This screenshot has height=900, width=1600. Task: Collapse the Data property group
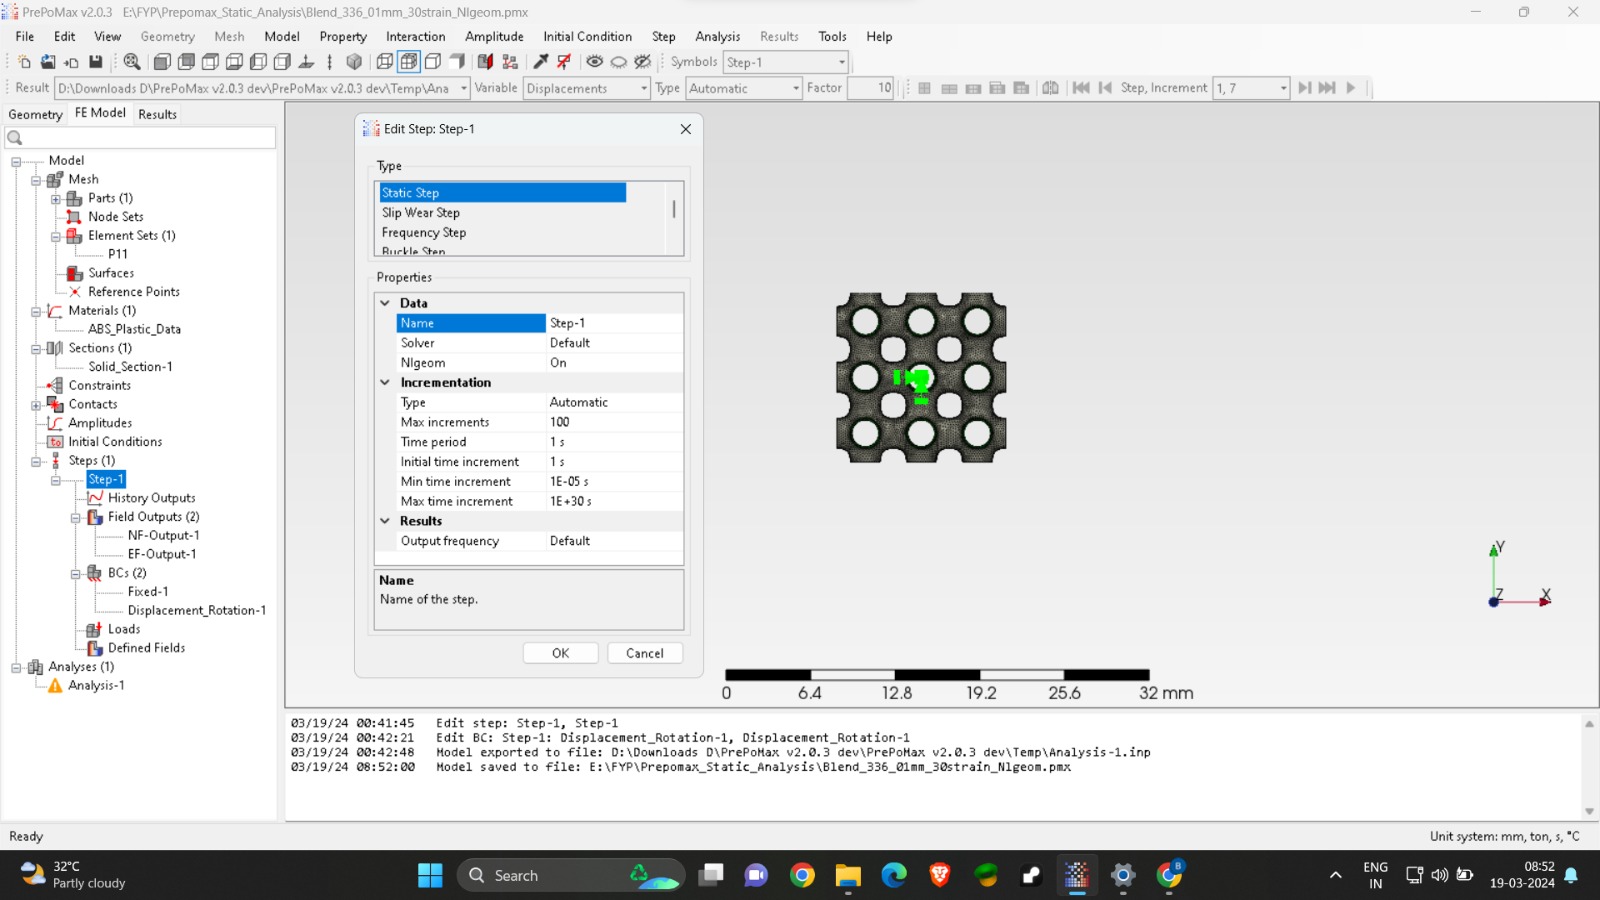[x=385, y=303]
